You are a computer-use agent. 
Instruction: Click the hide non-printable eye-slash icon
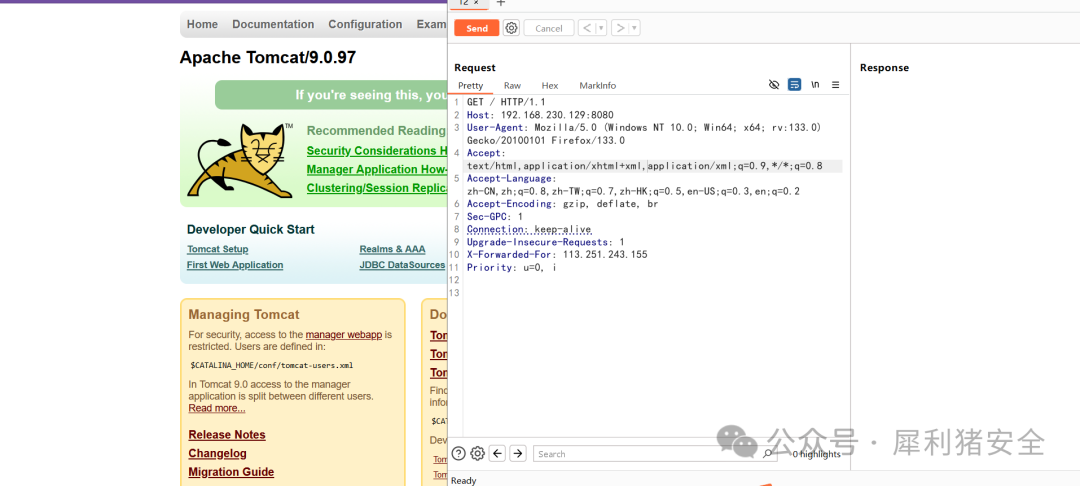click(773, 85)
